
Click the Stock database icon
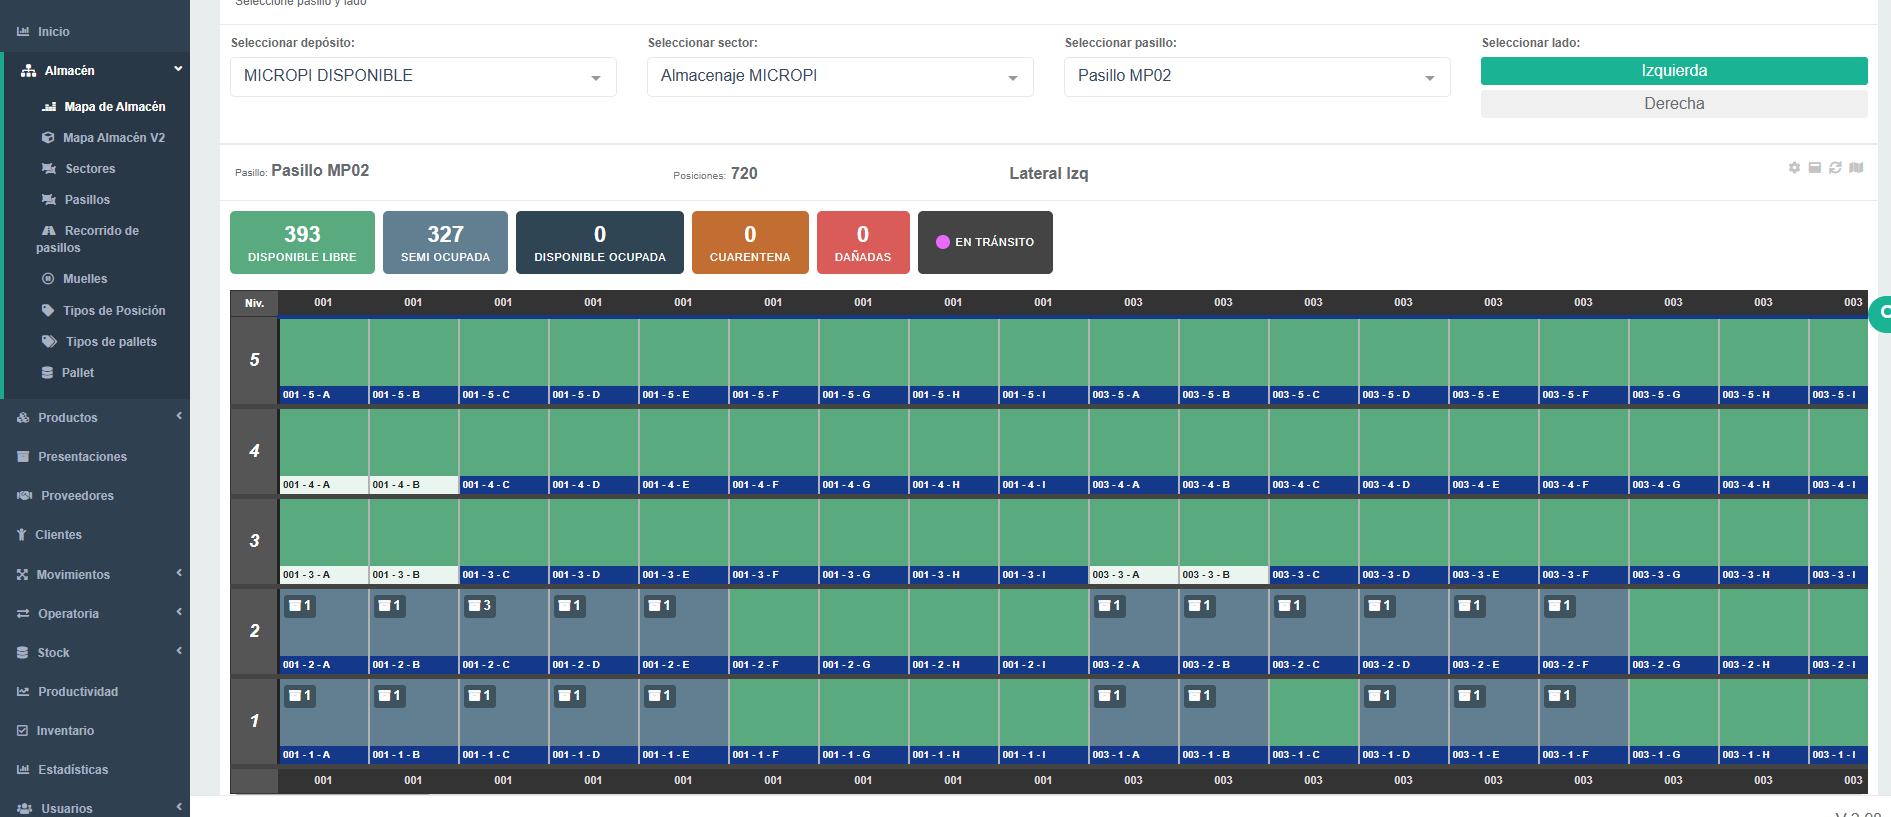point(22,653)
